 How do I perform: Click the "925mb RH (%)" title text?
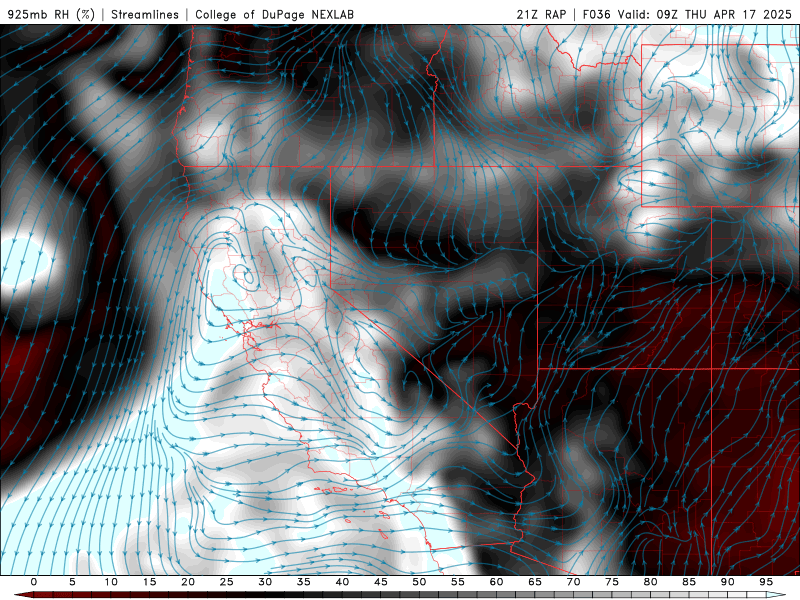(x=51, y=14)
